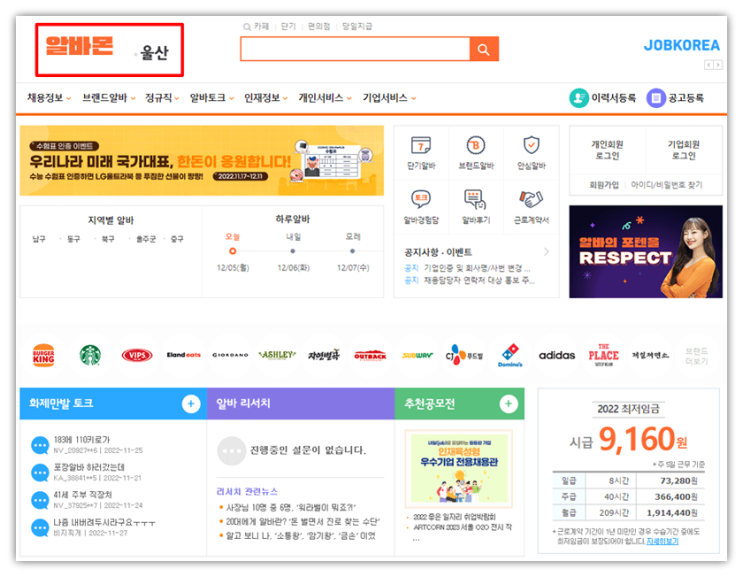Open the Domino's brand logo

(x=510, y=355)
